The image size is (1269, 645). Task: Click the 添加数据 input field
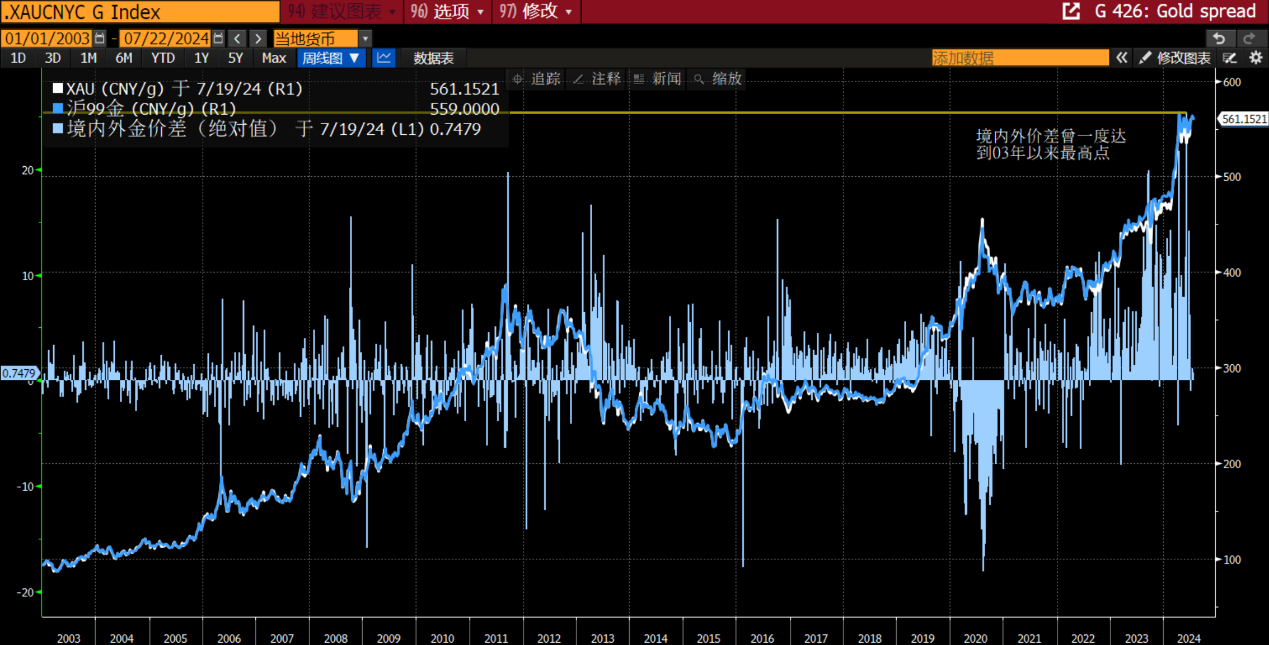[1020, 58]
